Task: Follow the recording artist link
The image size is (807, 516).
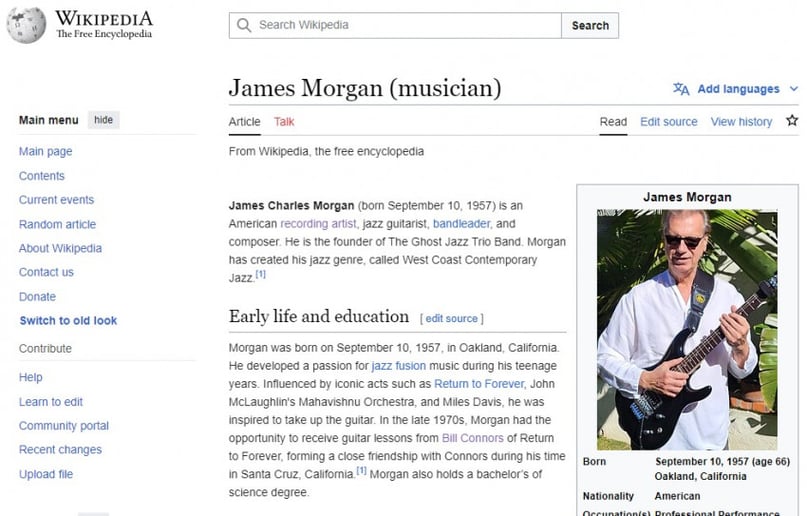Action: tap(318, 224)
